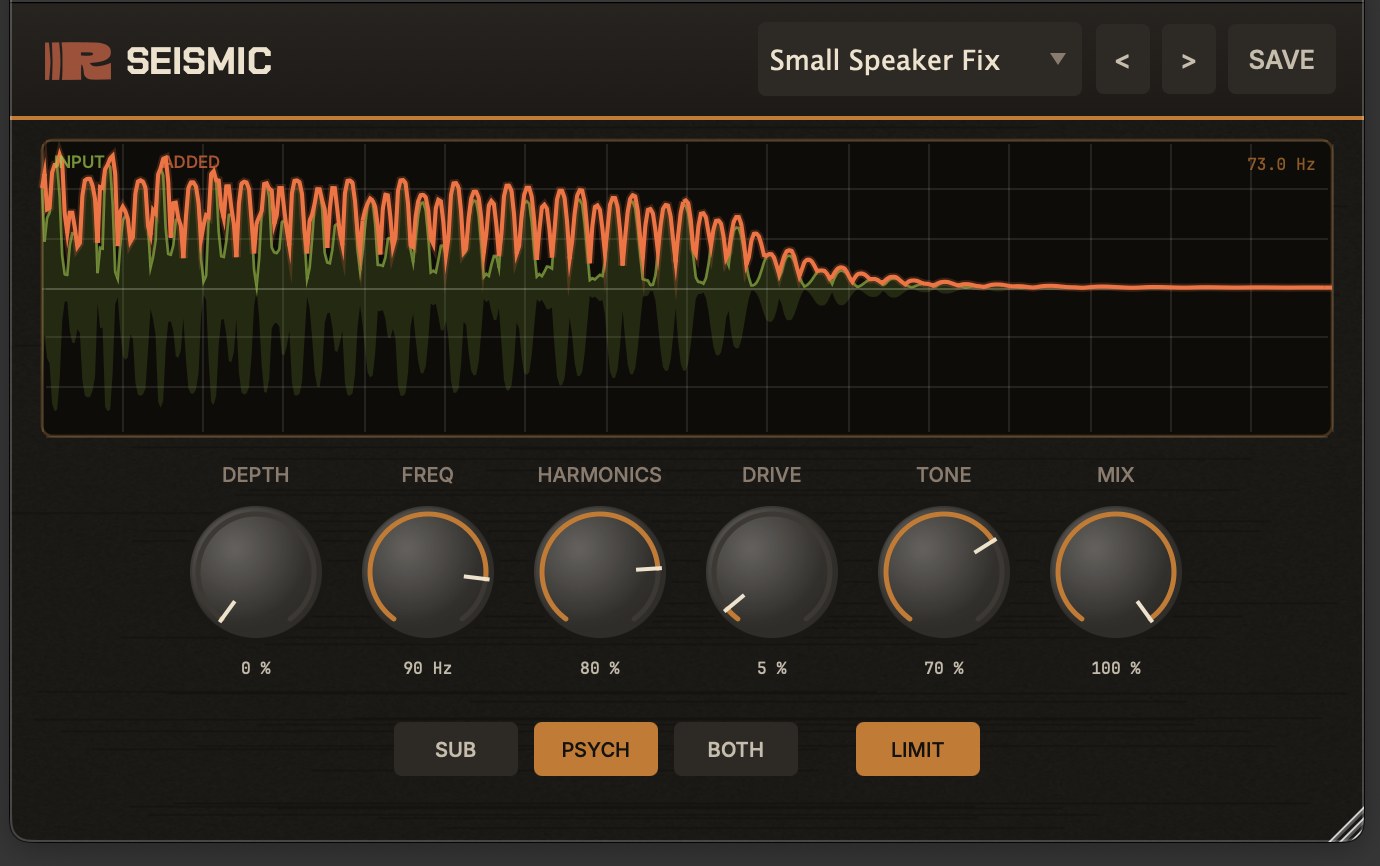This screenshot has height=866, width=1380.
Task: Click the 90 Hz frequency value
Action: pos(428,668)
